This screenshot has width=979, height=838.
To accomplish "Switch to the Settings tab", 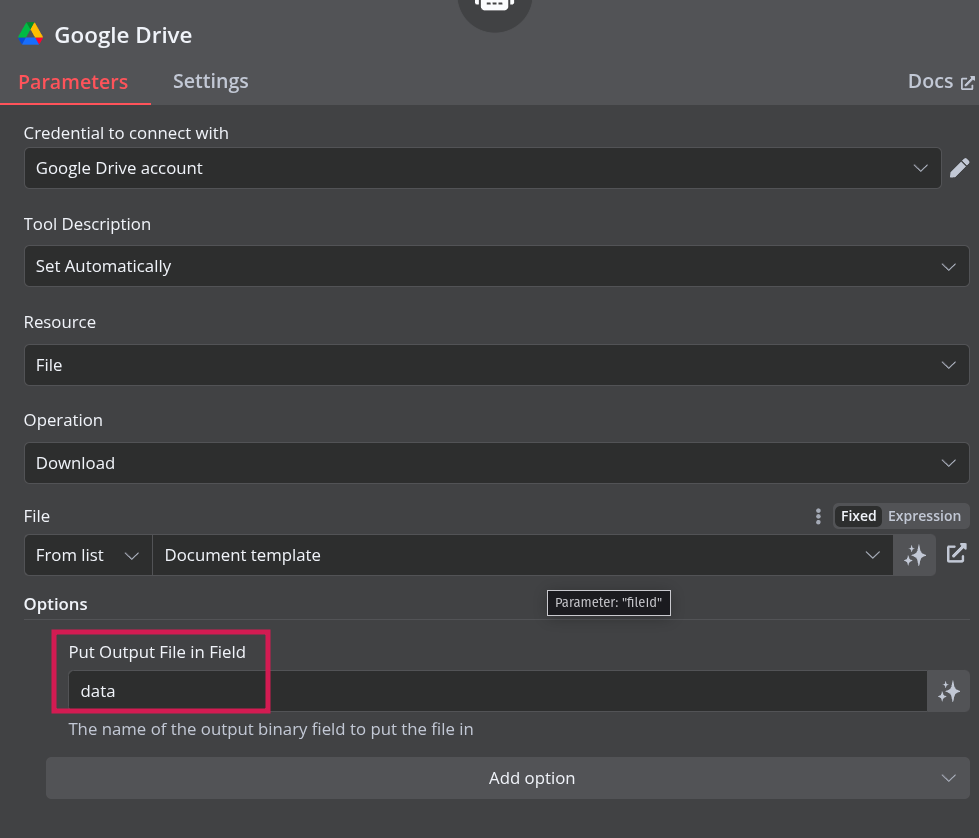I will (x=210, y=82).
